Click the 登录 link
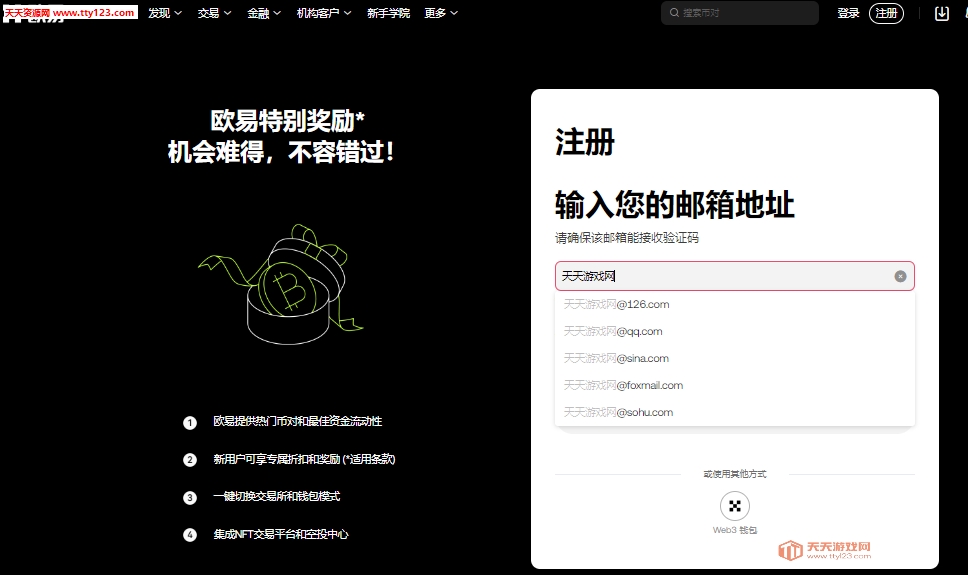The height and width of the screenshot is (575, 968). coord(848,13)
